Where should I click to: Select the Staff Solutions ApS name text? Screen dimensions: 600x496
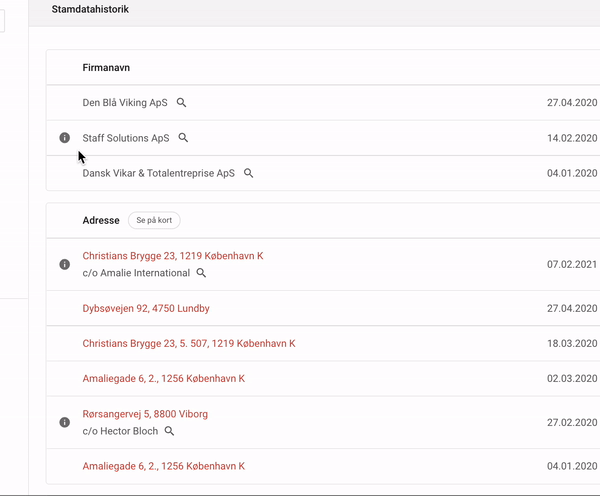point(126,138)
